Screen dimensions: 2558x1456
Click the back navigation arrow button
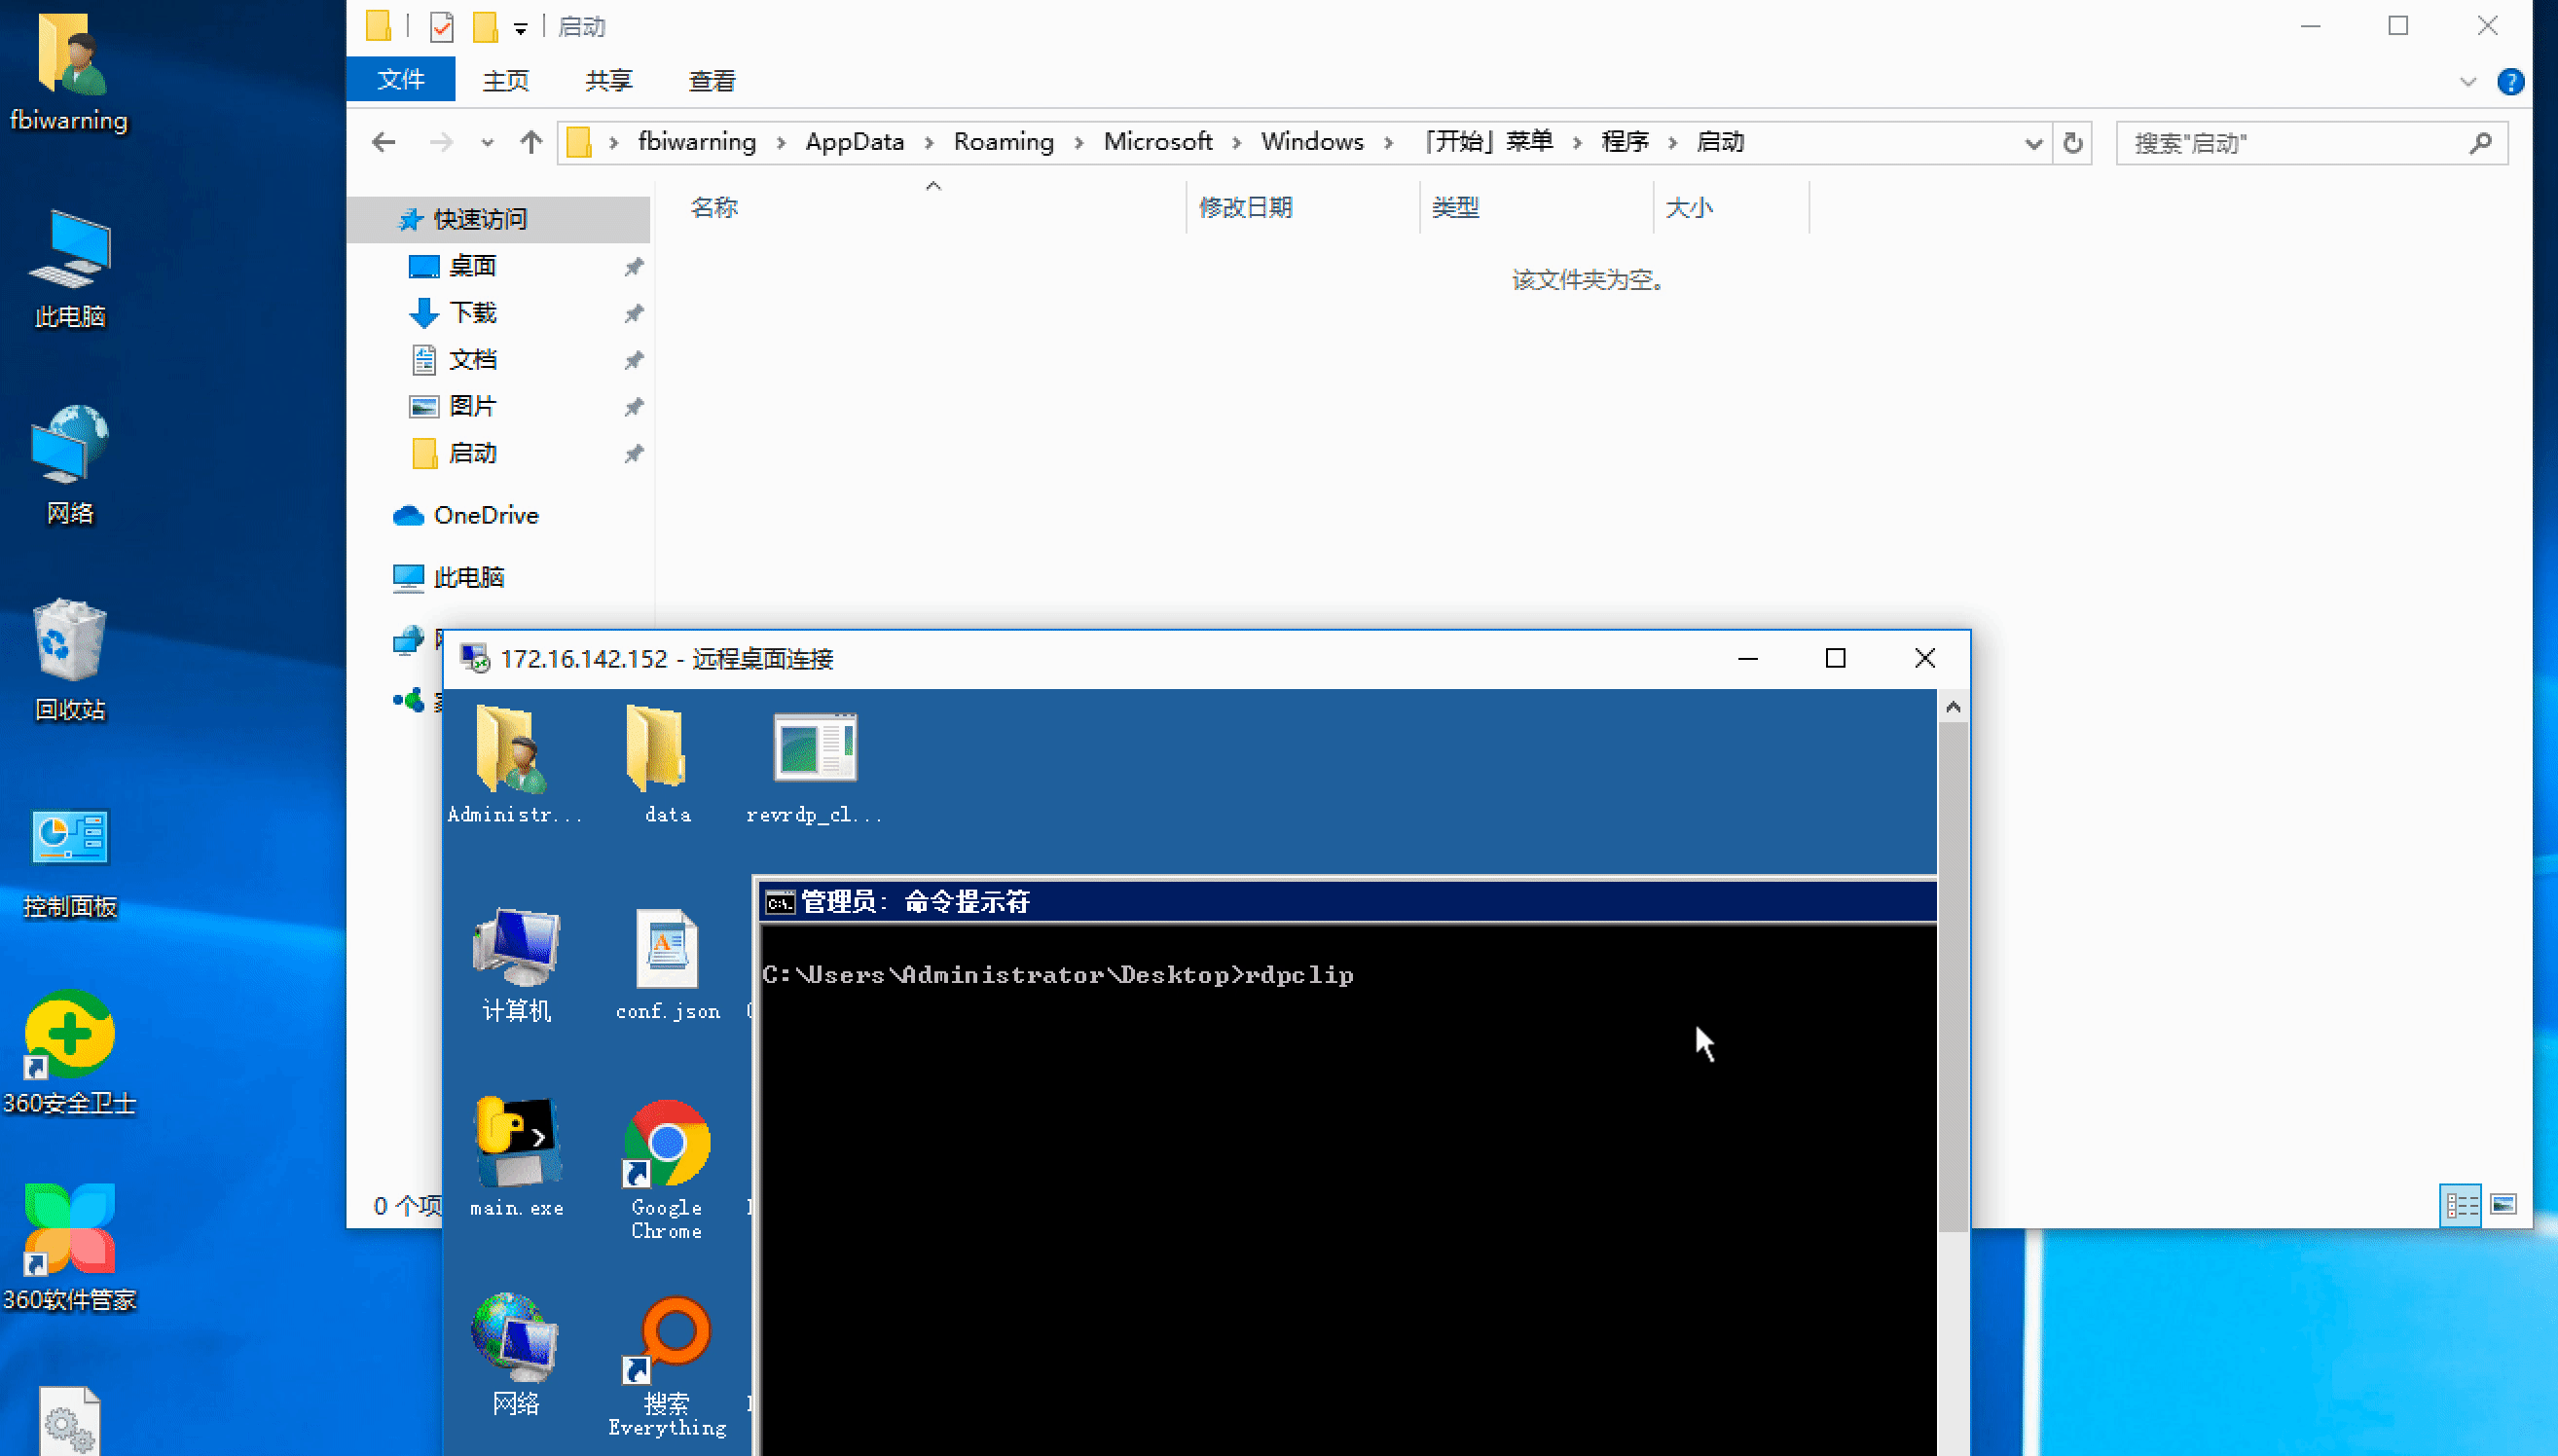pos(386,140)
